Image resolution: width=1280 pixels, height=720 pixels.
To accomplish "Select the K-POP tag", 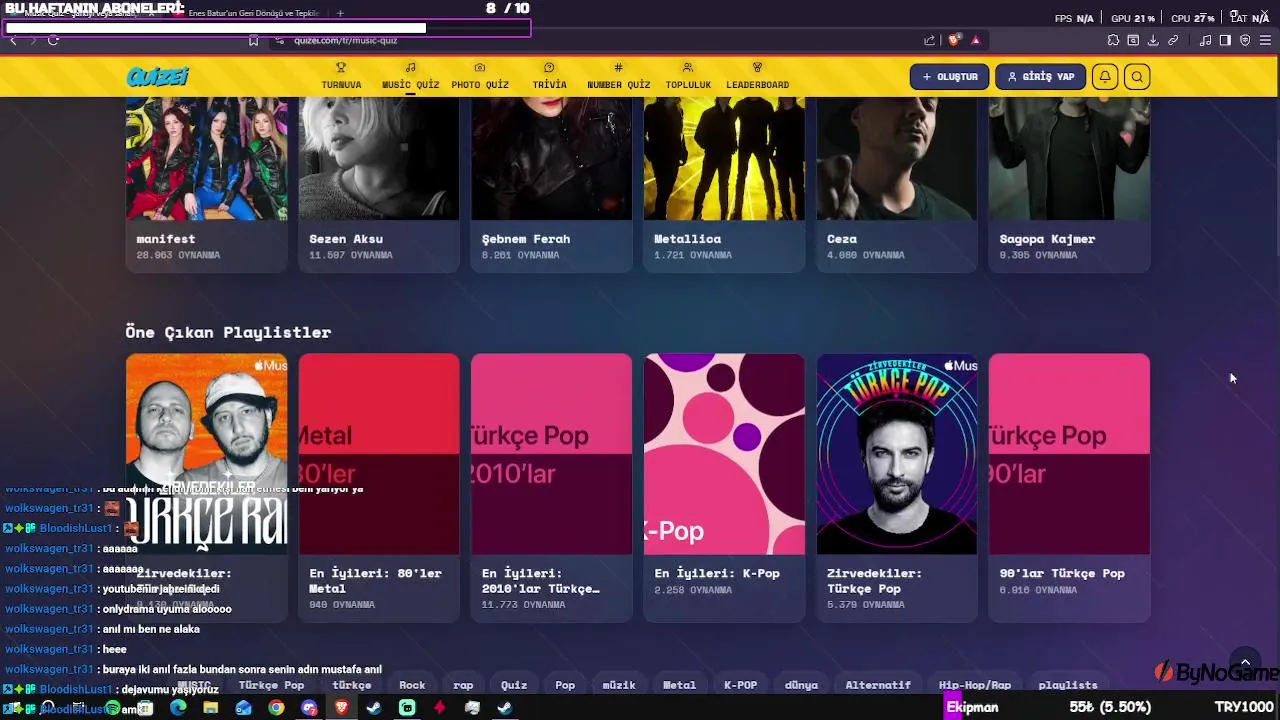I will (x=740, y=685).
